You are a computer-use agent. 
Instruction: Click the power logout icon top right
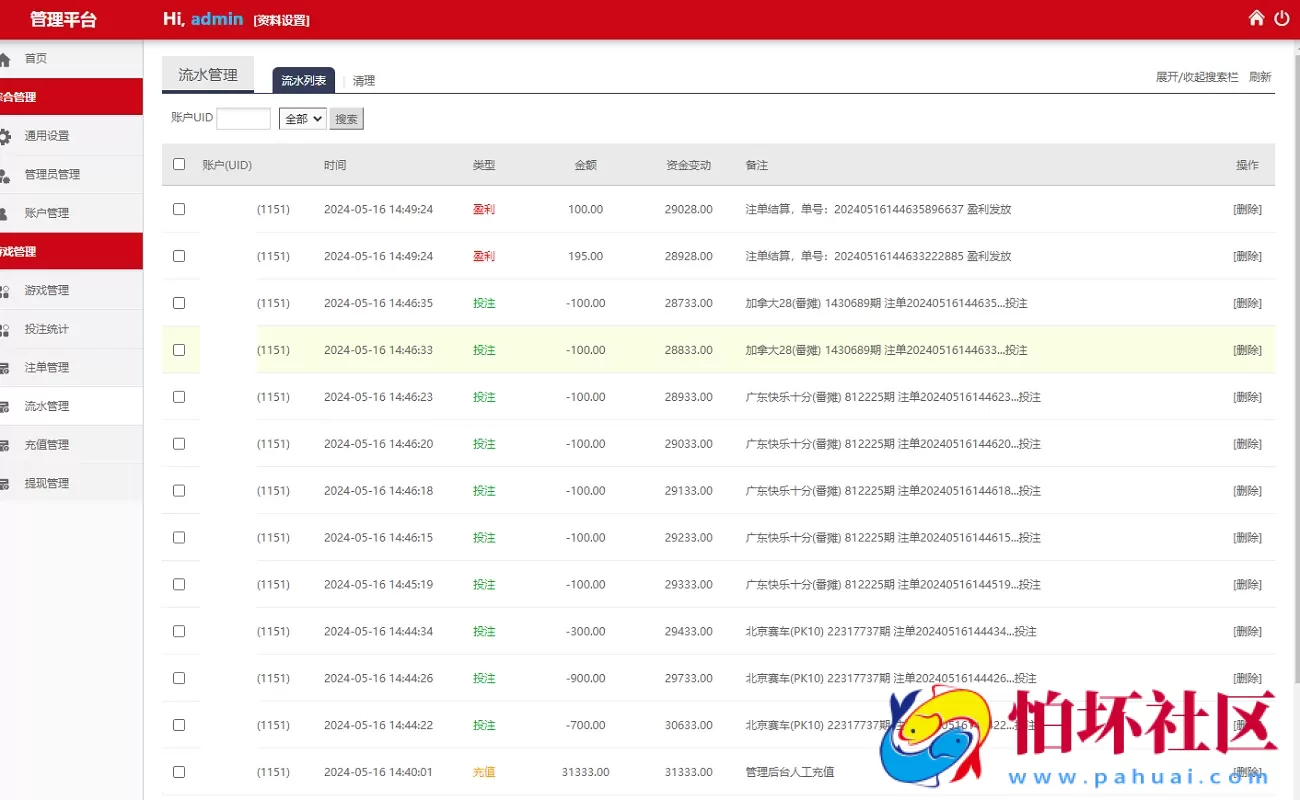pos(1282,18)
